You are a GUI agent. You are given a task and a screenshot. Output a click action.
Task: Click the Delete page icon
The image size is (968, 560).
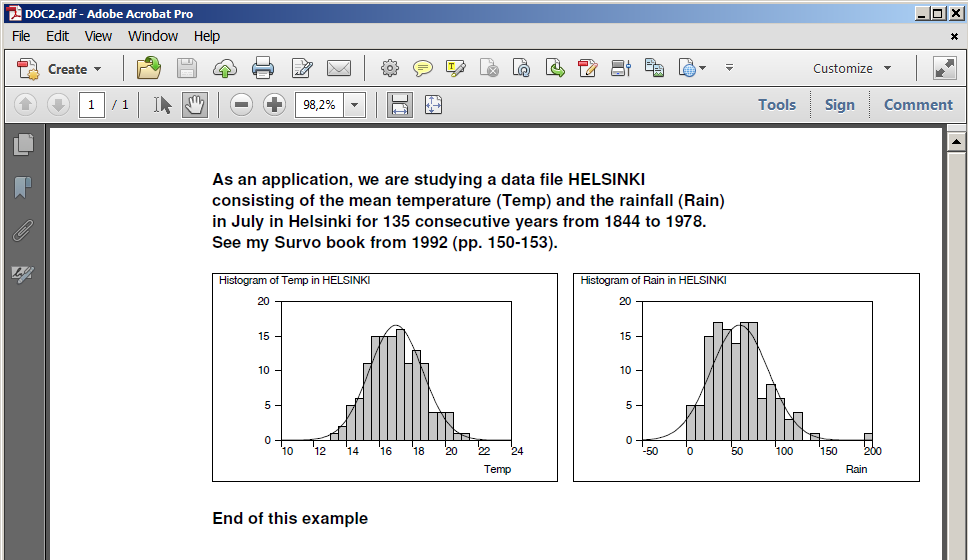point(489,68)
